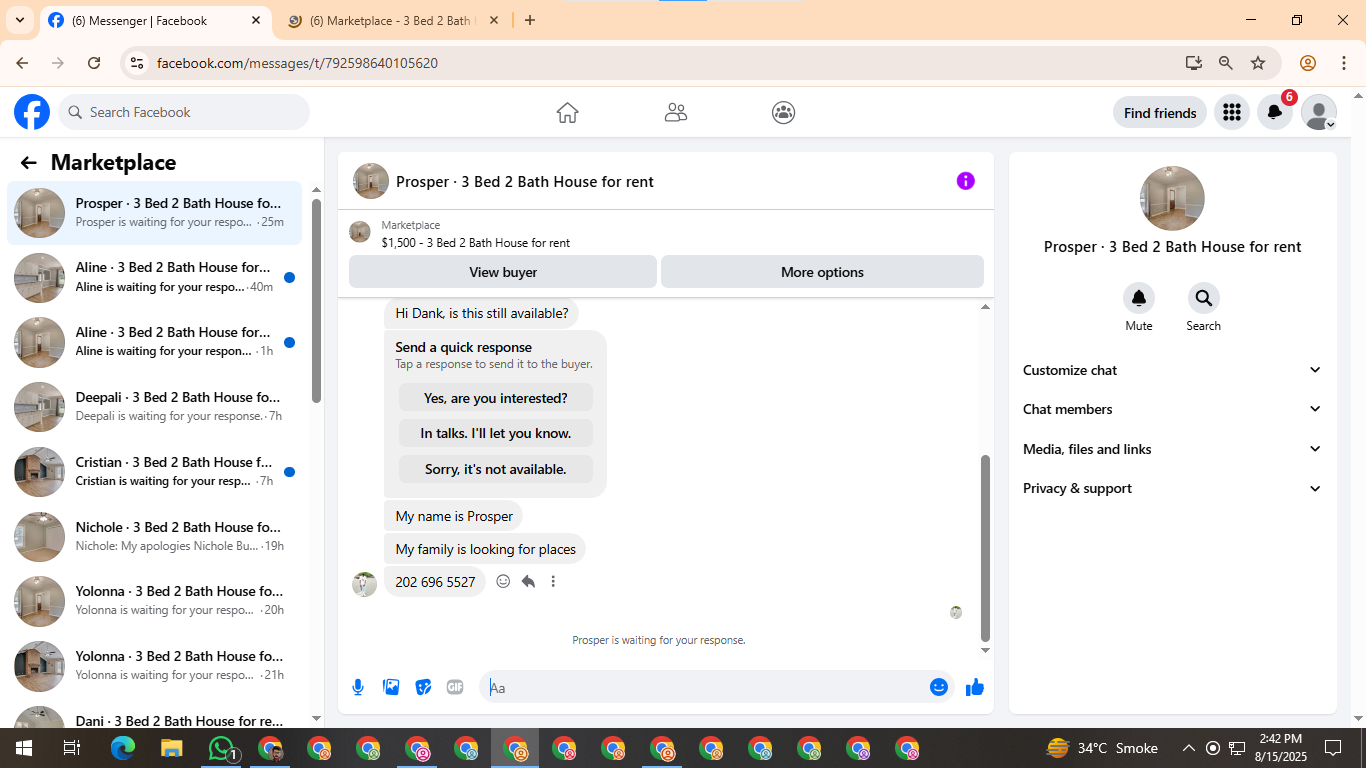Viewport: 1366px width, 768px height.
Task: Click the More options button
Action: click(x=822, y=272)
